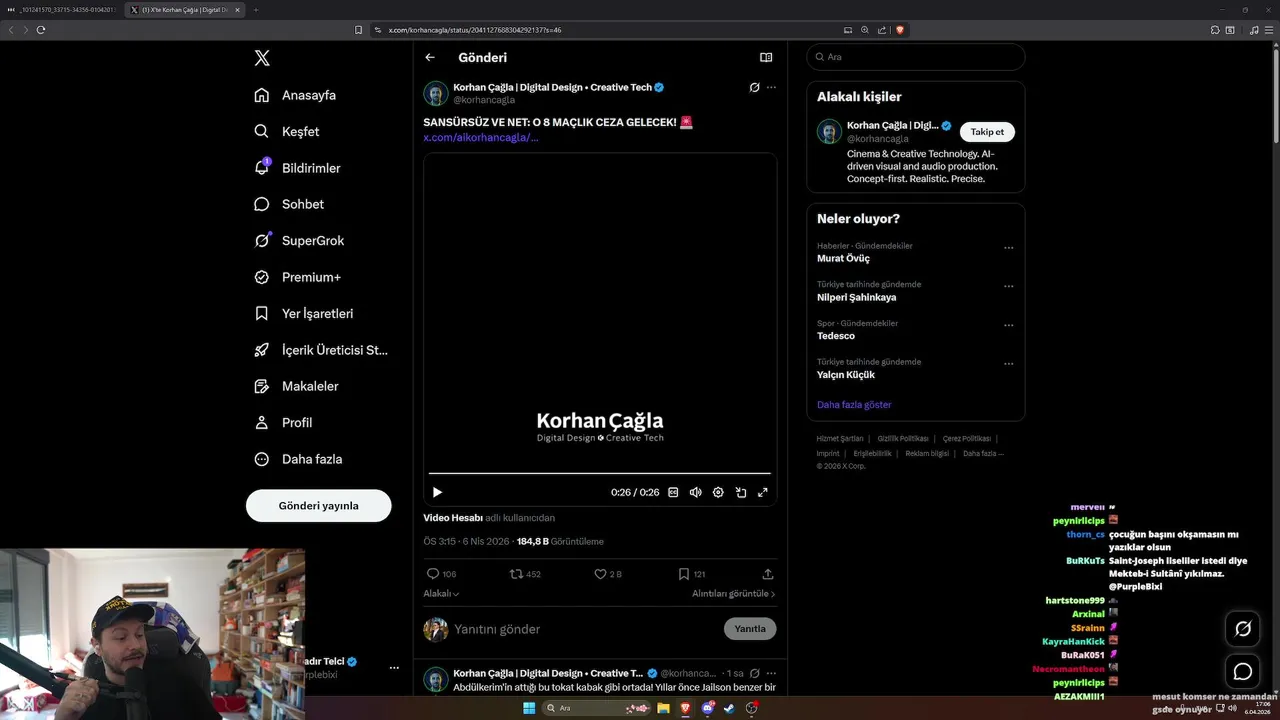Open three-dot menu on the reply post
Screen dimensions: 1280x720
(771, 673)
